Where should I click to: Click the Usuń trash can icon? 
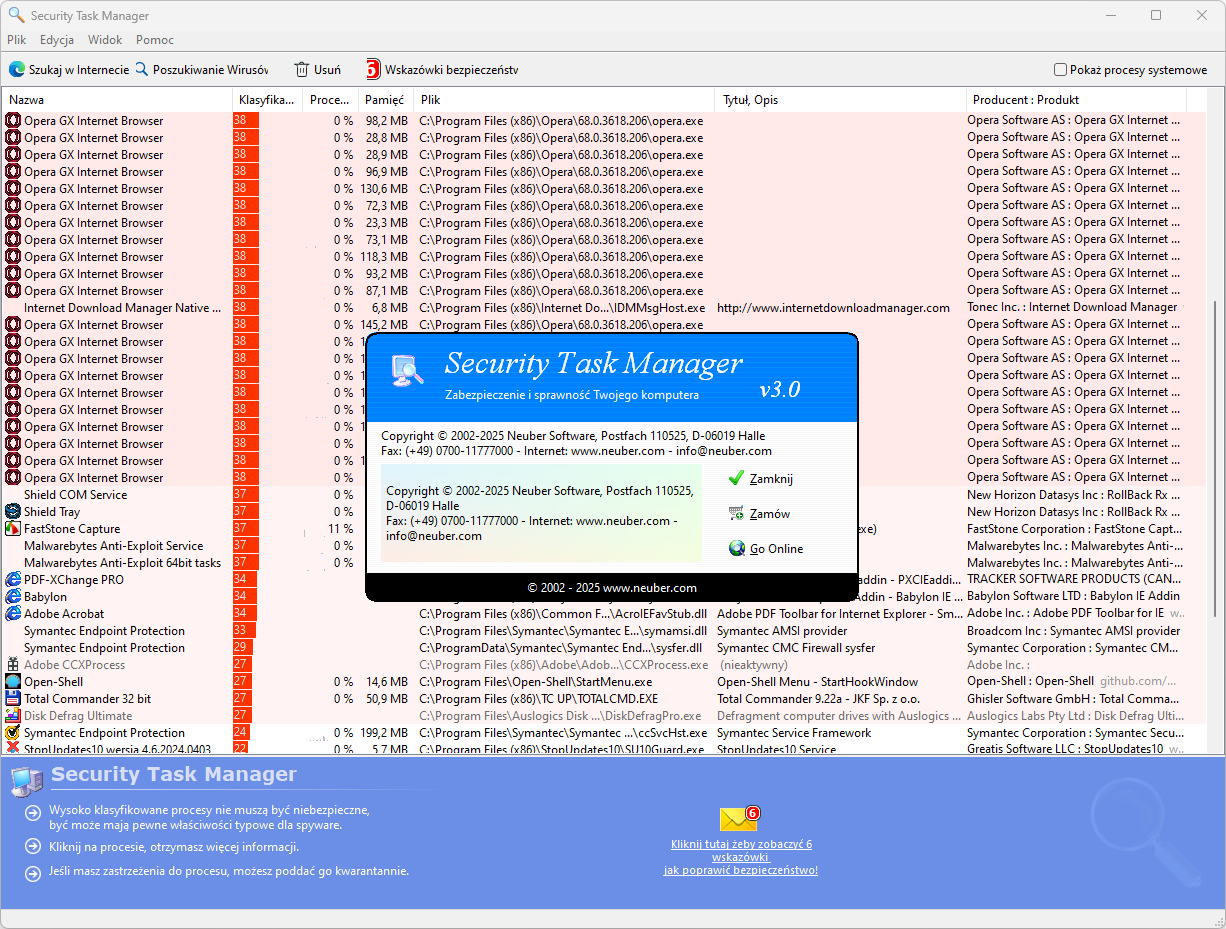point(301,69)
